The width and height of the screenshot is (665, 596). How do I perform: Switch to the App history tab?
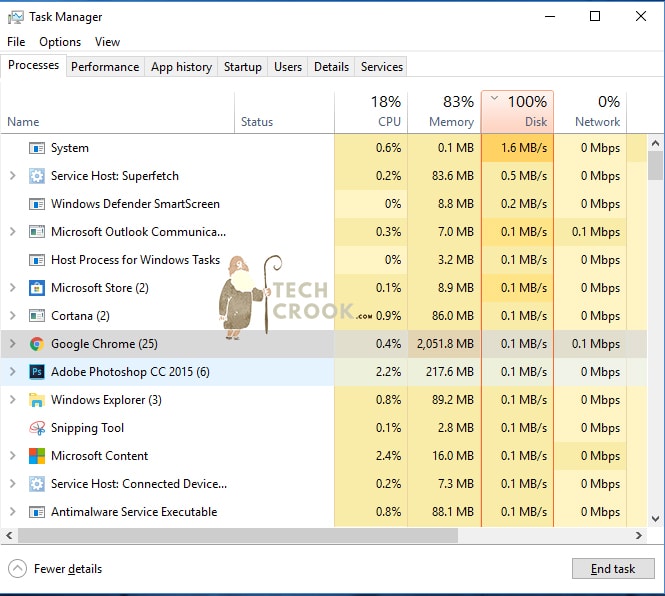click(182, 67)
